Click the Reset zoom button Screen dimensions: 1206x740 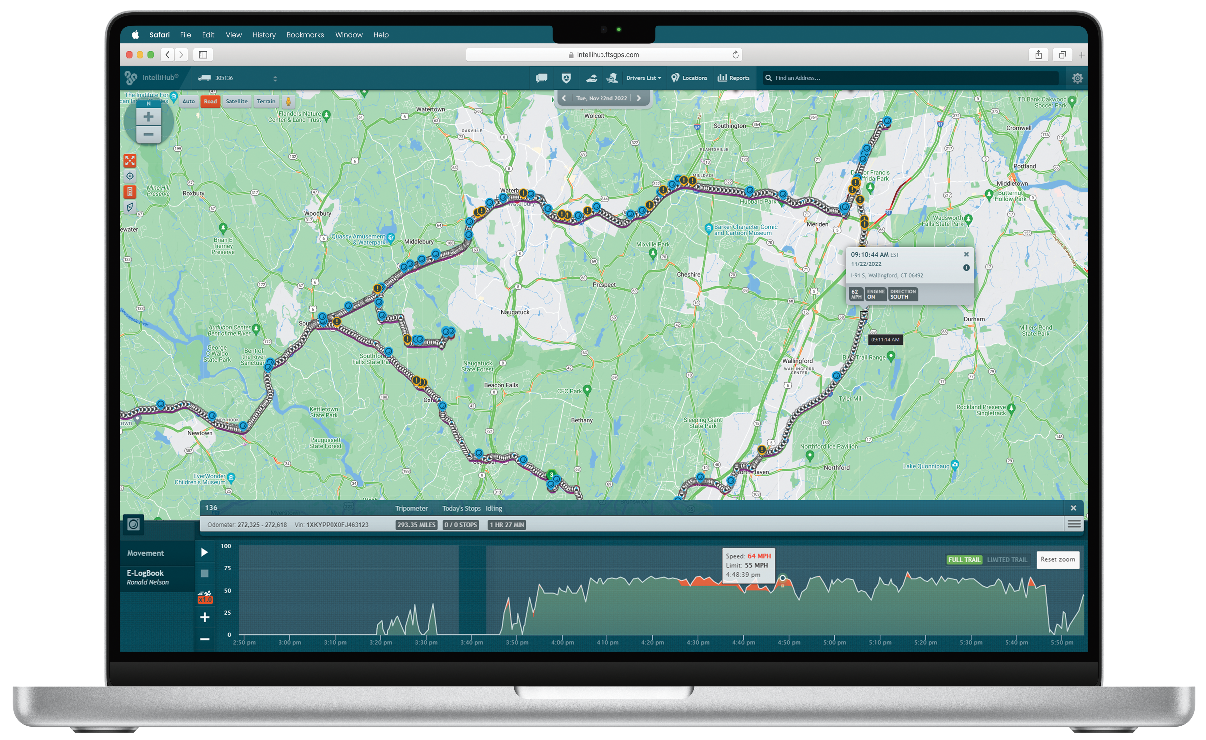click(x=1058, y=560)
